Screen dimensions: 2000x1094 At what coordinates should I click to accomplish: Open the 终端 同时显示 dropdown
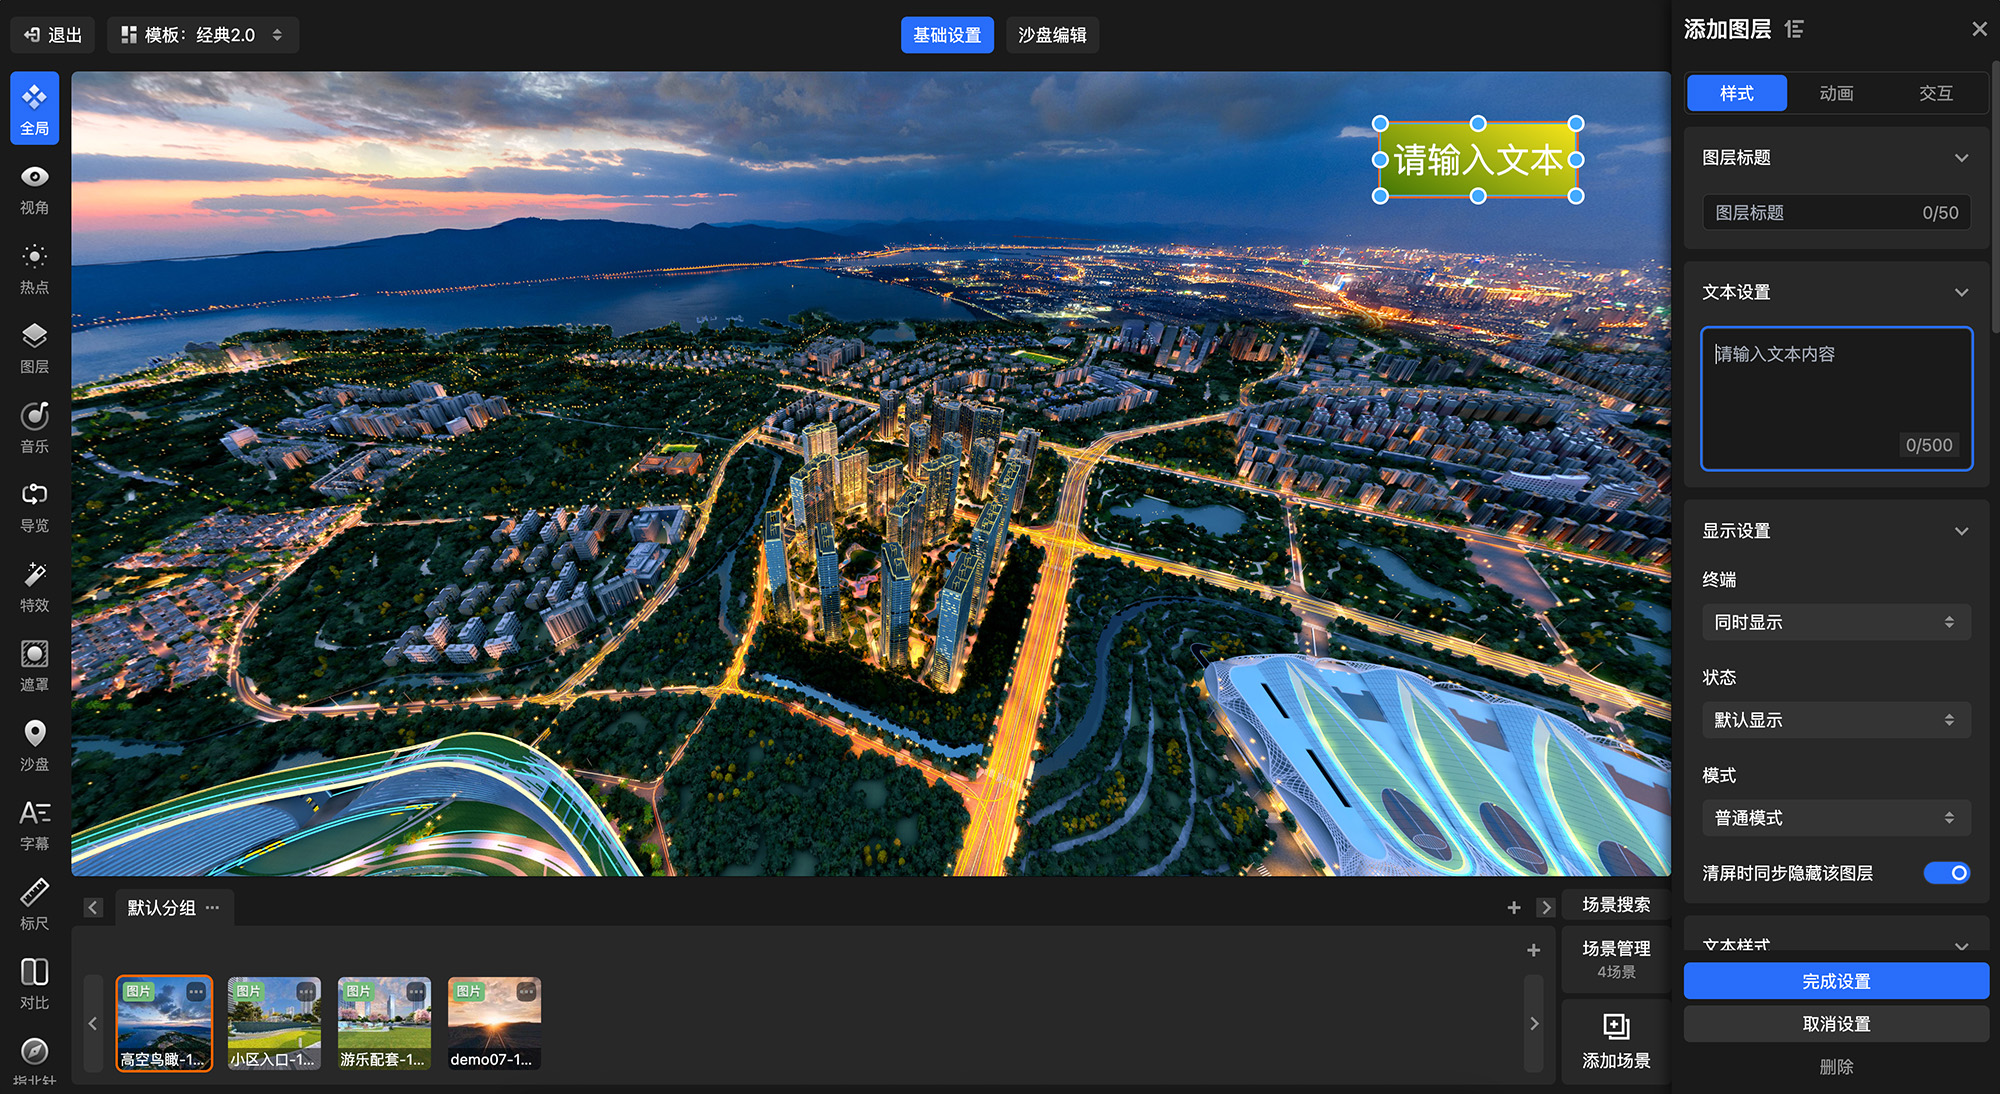1836,622
